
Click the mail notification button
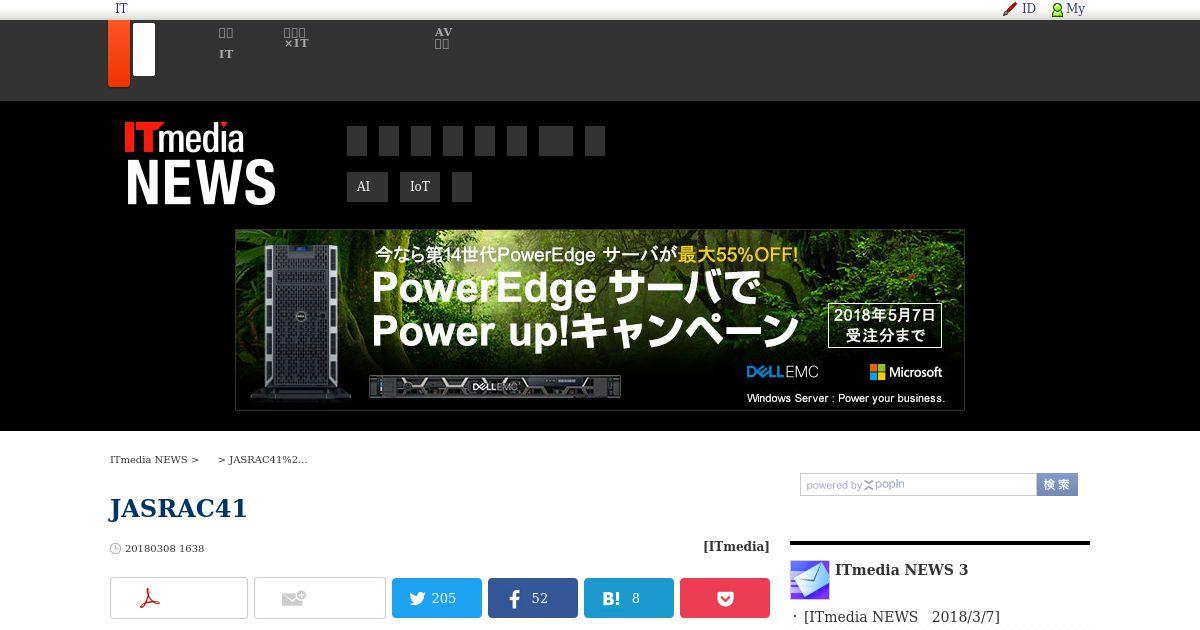320,598
